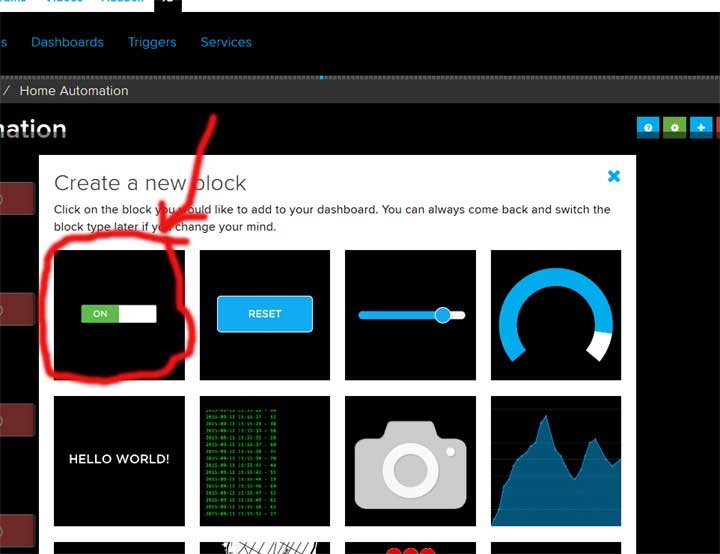Select the ON toggle switch block
720x554 pixels.
(x=119, y=315)
